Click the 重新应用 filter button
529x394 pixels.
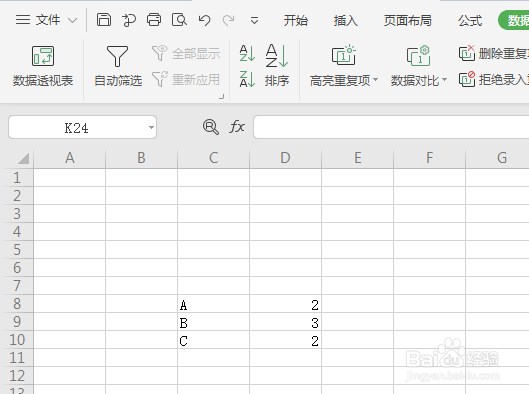pyautogui.click(x=186, y=80)
